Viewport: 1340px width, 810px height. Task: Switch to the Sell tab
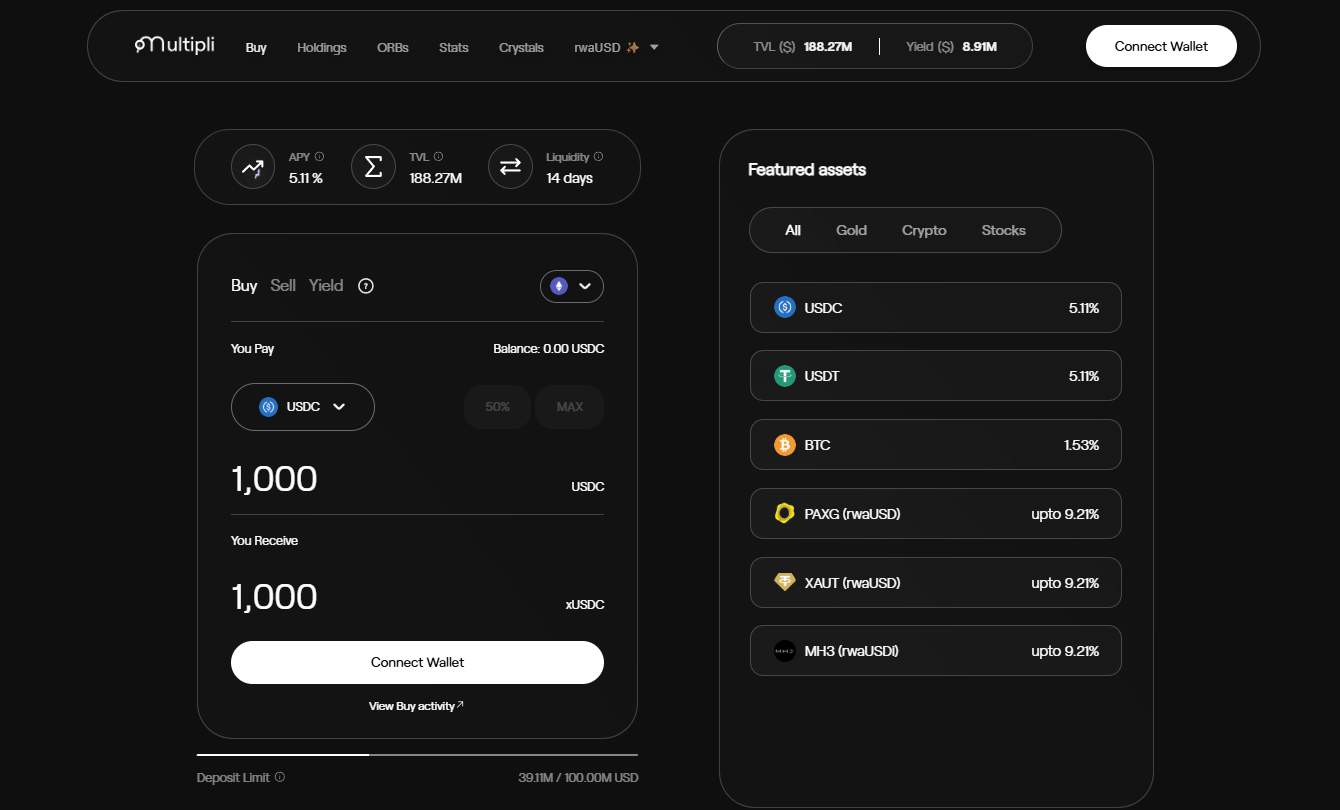click(283, 286)
